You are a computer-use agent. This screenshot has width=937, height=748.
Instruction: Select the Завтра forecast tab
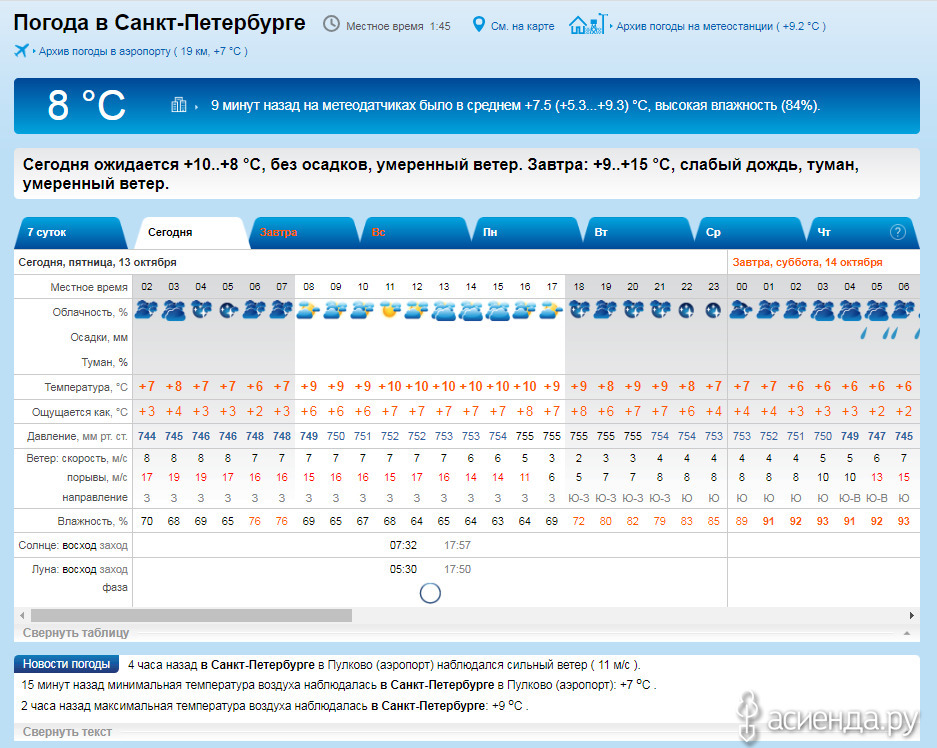point(278,232)
